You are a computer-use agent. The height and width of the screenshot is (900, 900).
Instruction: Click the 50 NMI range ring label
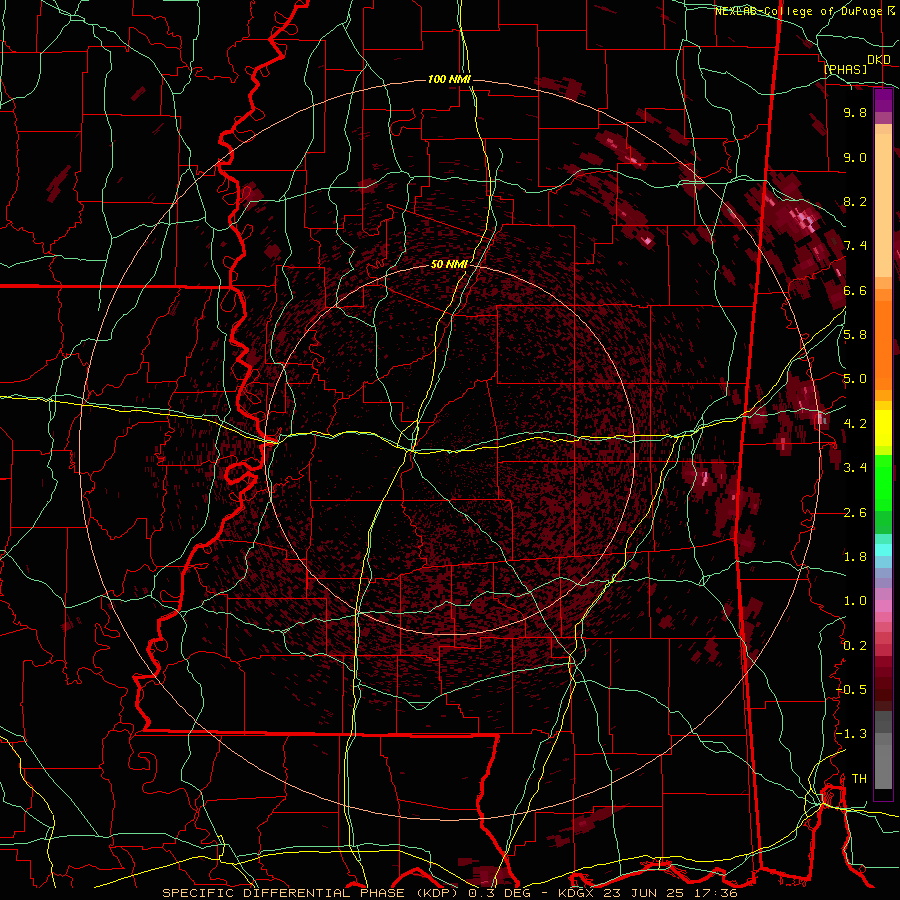449,265
